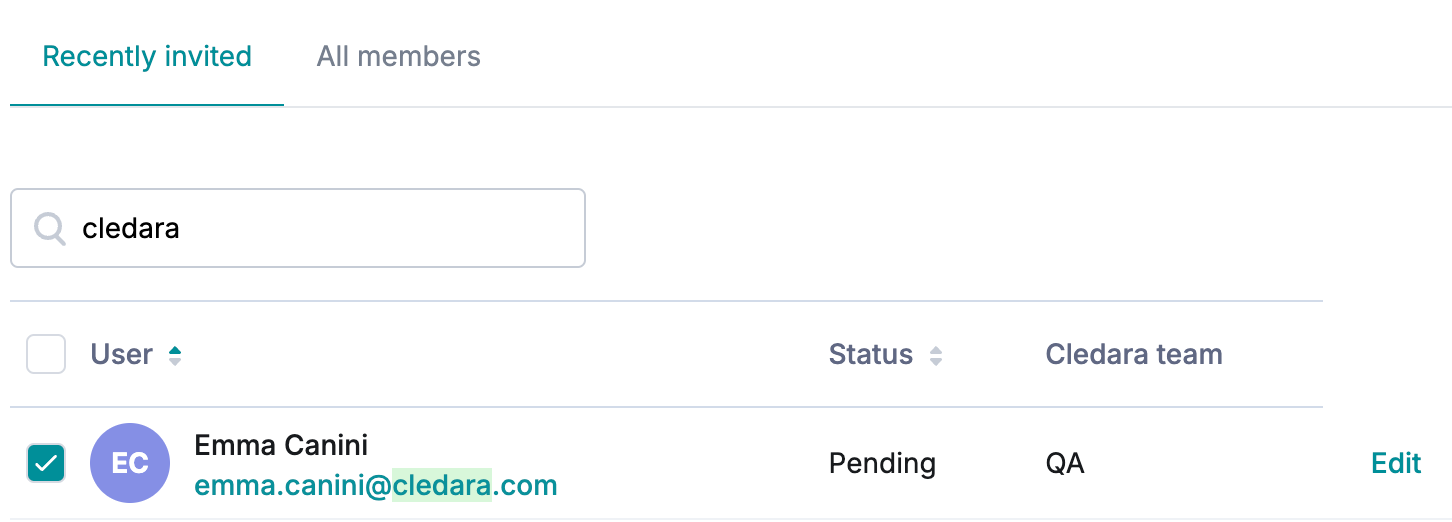Click the sort arrows beside User
1452x522 pixels.
[175, 355]
